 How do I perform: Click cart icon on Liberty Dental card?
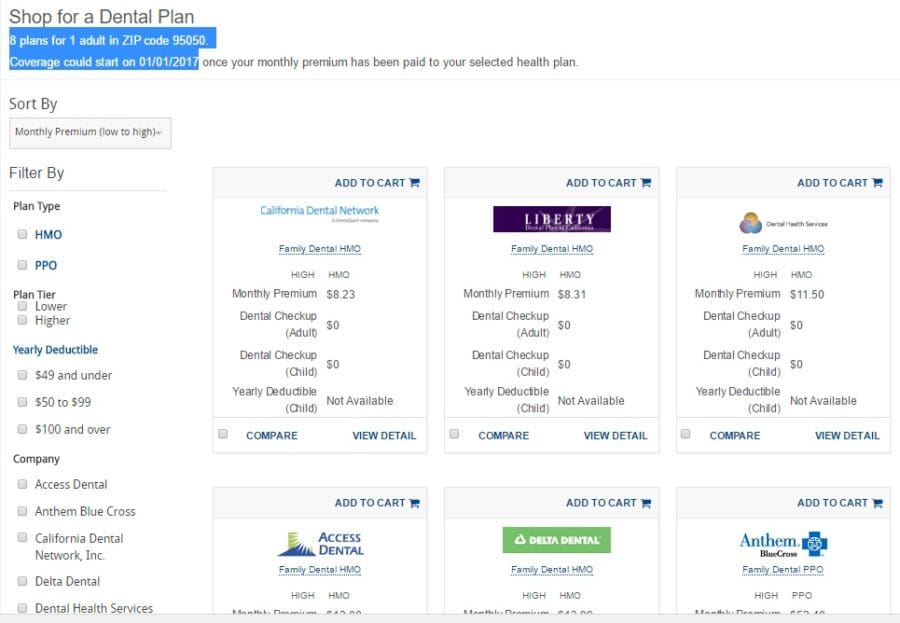click(x=645, y=183)
